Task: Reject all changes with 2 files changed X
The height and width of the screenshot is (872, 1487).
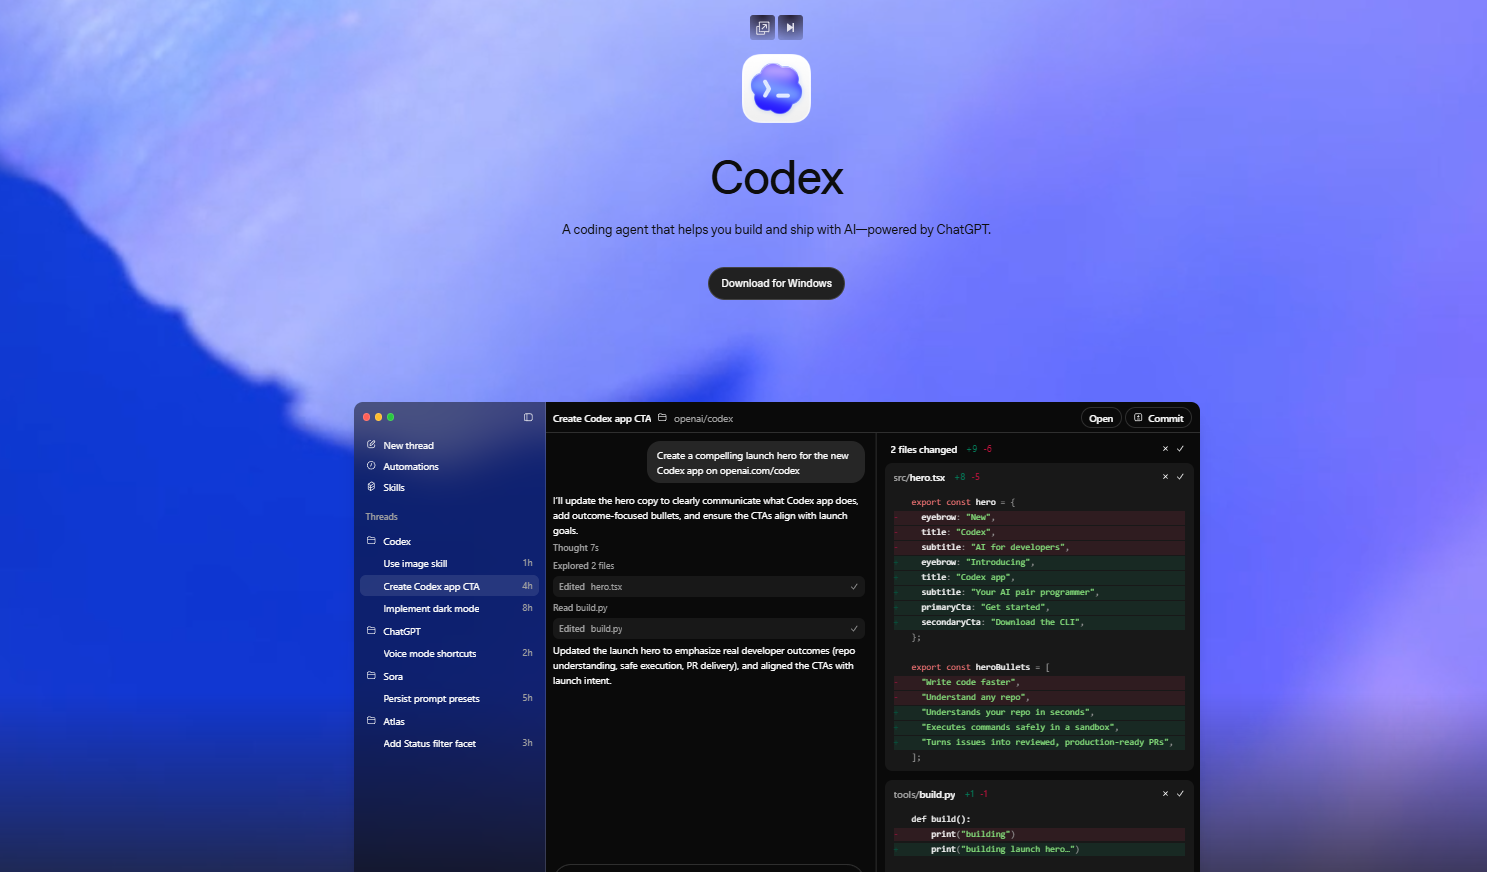Action: 1165,449
